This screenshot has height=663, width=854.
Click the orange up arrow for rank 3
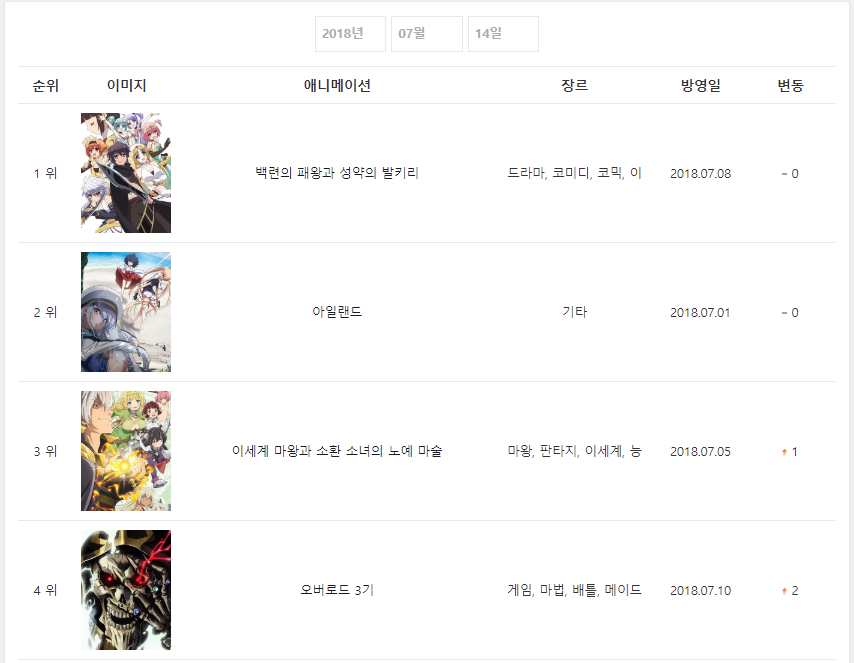click(x=784, y=452)
